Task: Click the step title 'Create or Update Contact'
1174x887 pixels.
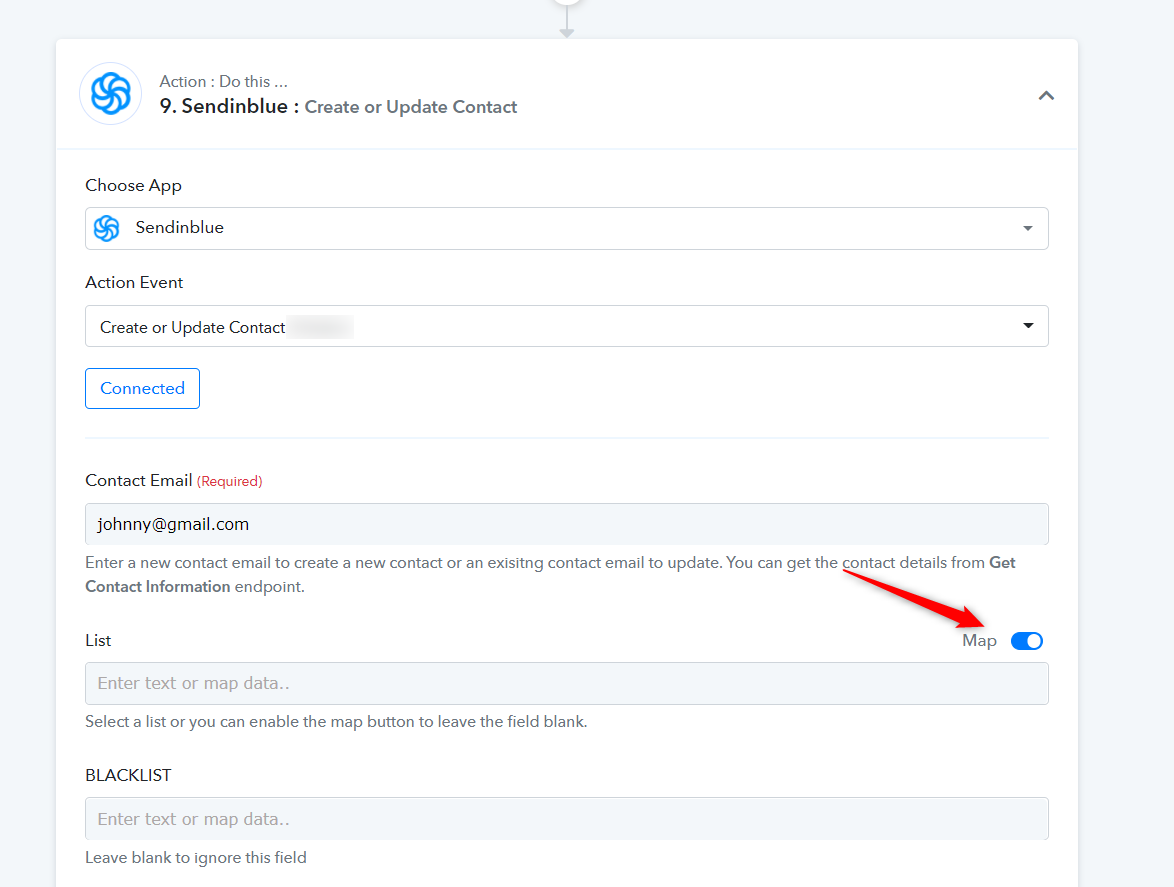Action: tap(410, 107)
